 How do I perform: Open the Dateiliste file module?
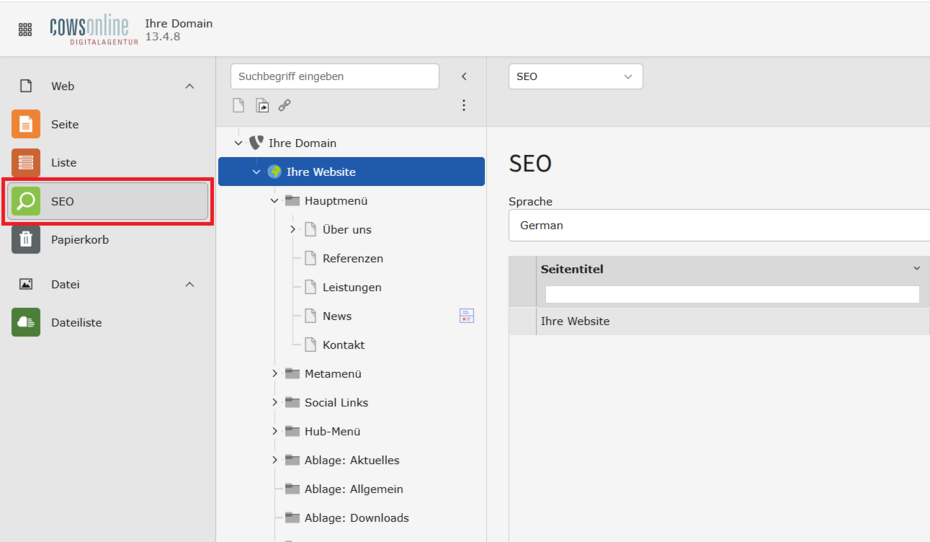76,323
